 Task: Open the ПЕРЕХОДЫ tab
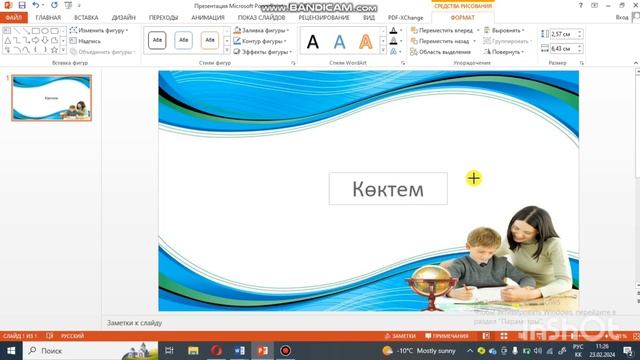[163, 18]
